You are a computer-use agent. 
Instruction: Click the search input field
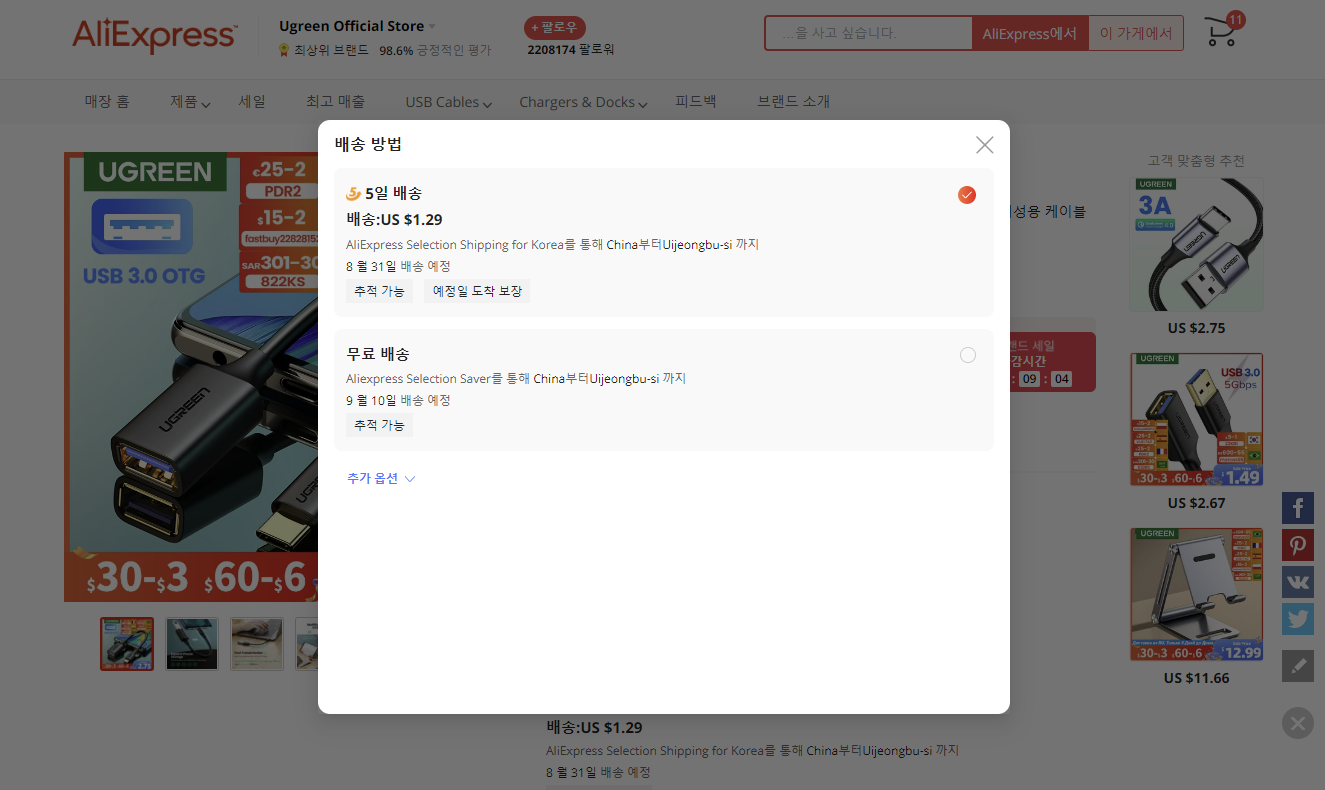pos(868,33)
